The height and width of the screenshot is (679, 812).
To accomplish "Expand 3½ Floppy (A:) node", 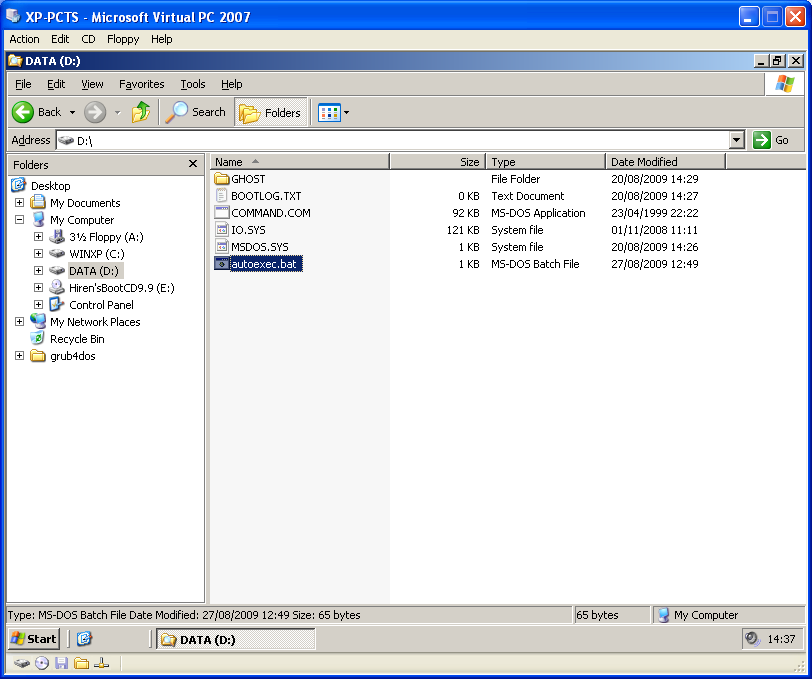I will (x=38, y=237).
